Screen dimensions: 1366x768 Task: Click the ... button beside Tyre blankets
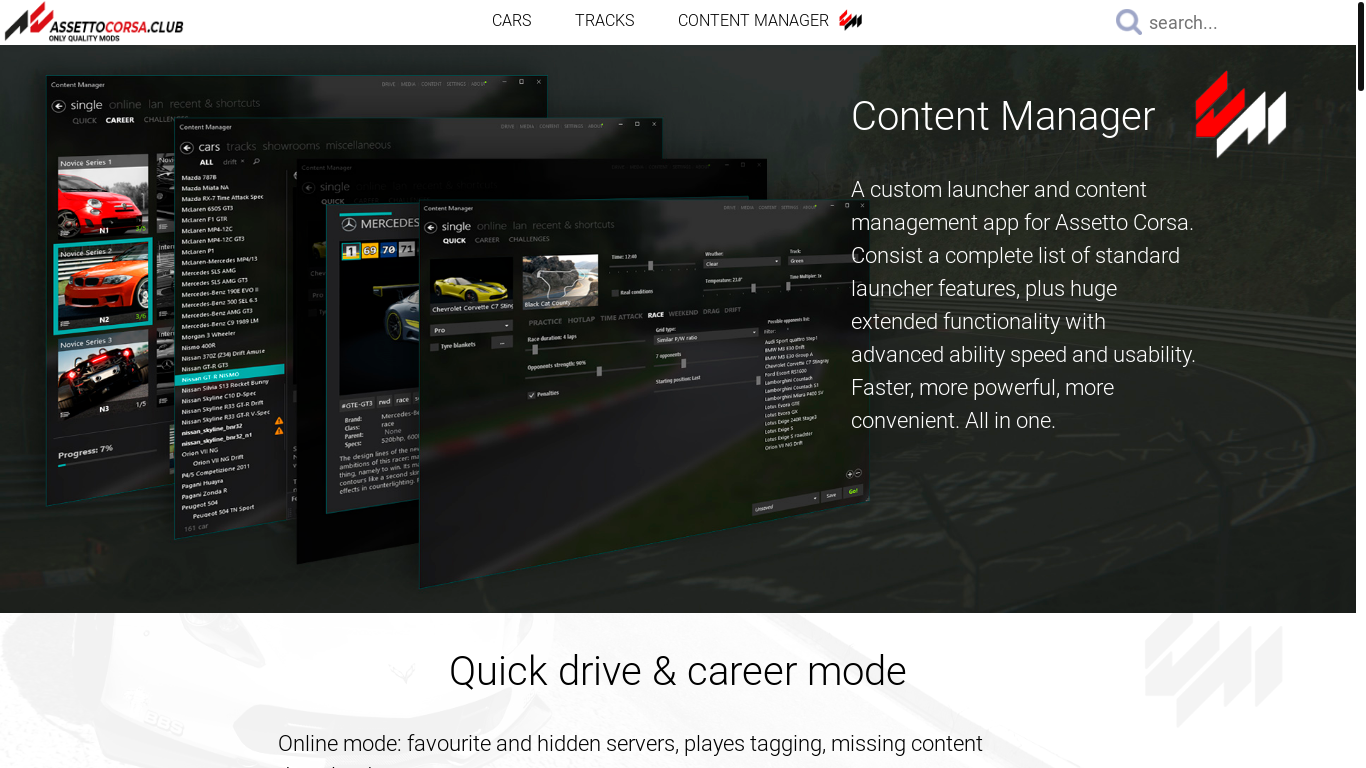502,343
